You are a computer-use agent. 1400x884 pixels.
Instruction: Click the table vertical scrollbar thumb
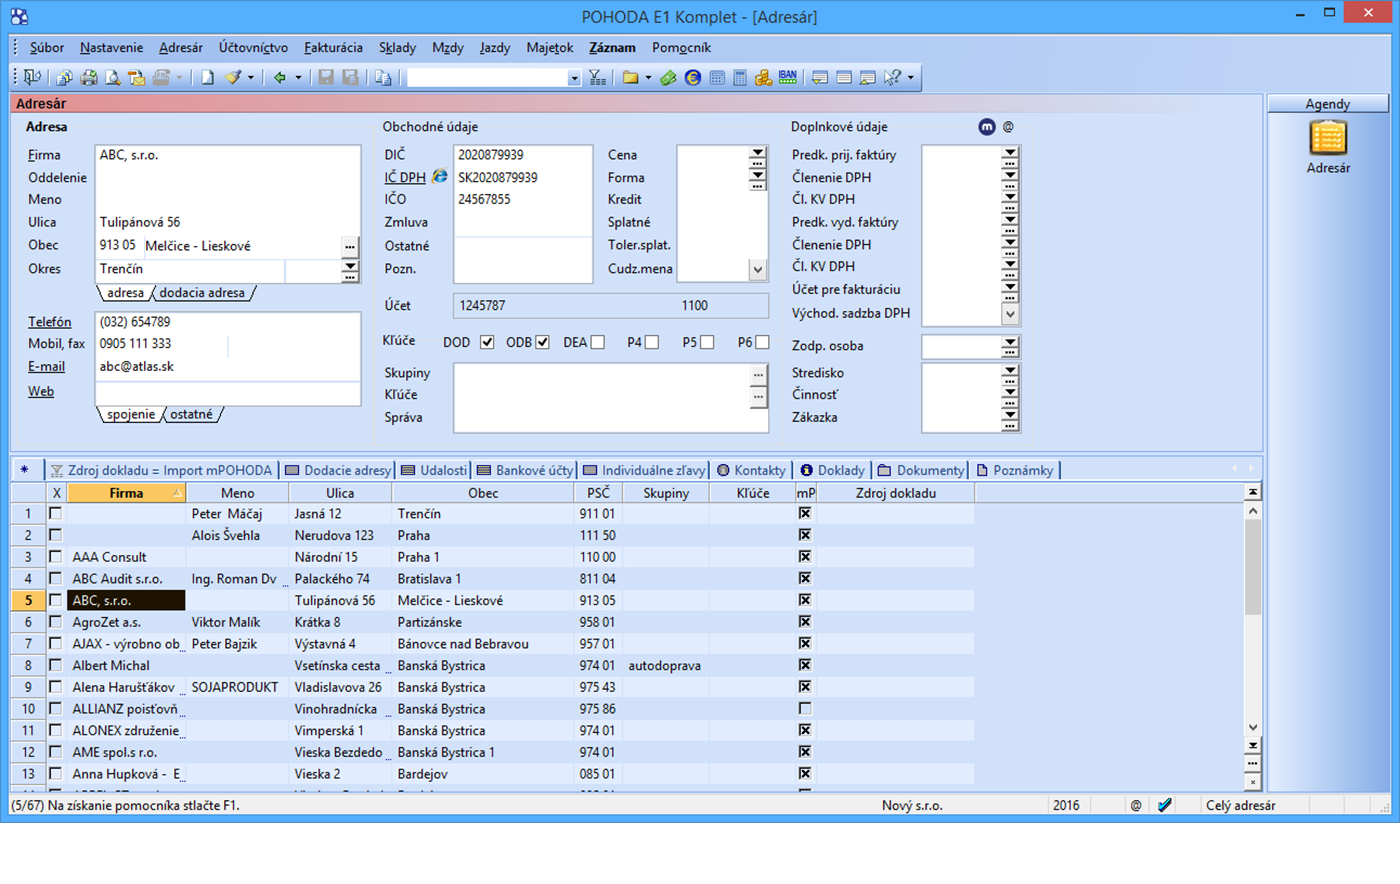[1253, 567]
